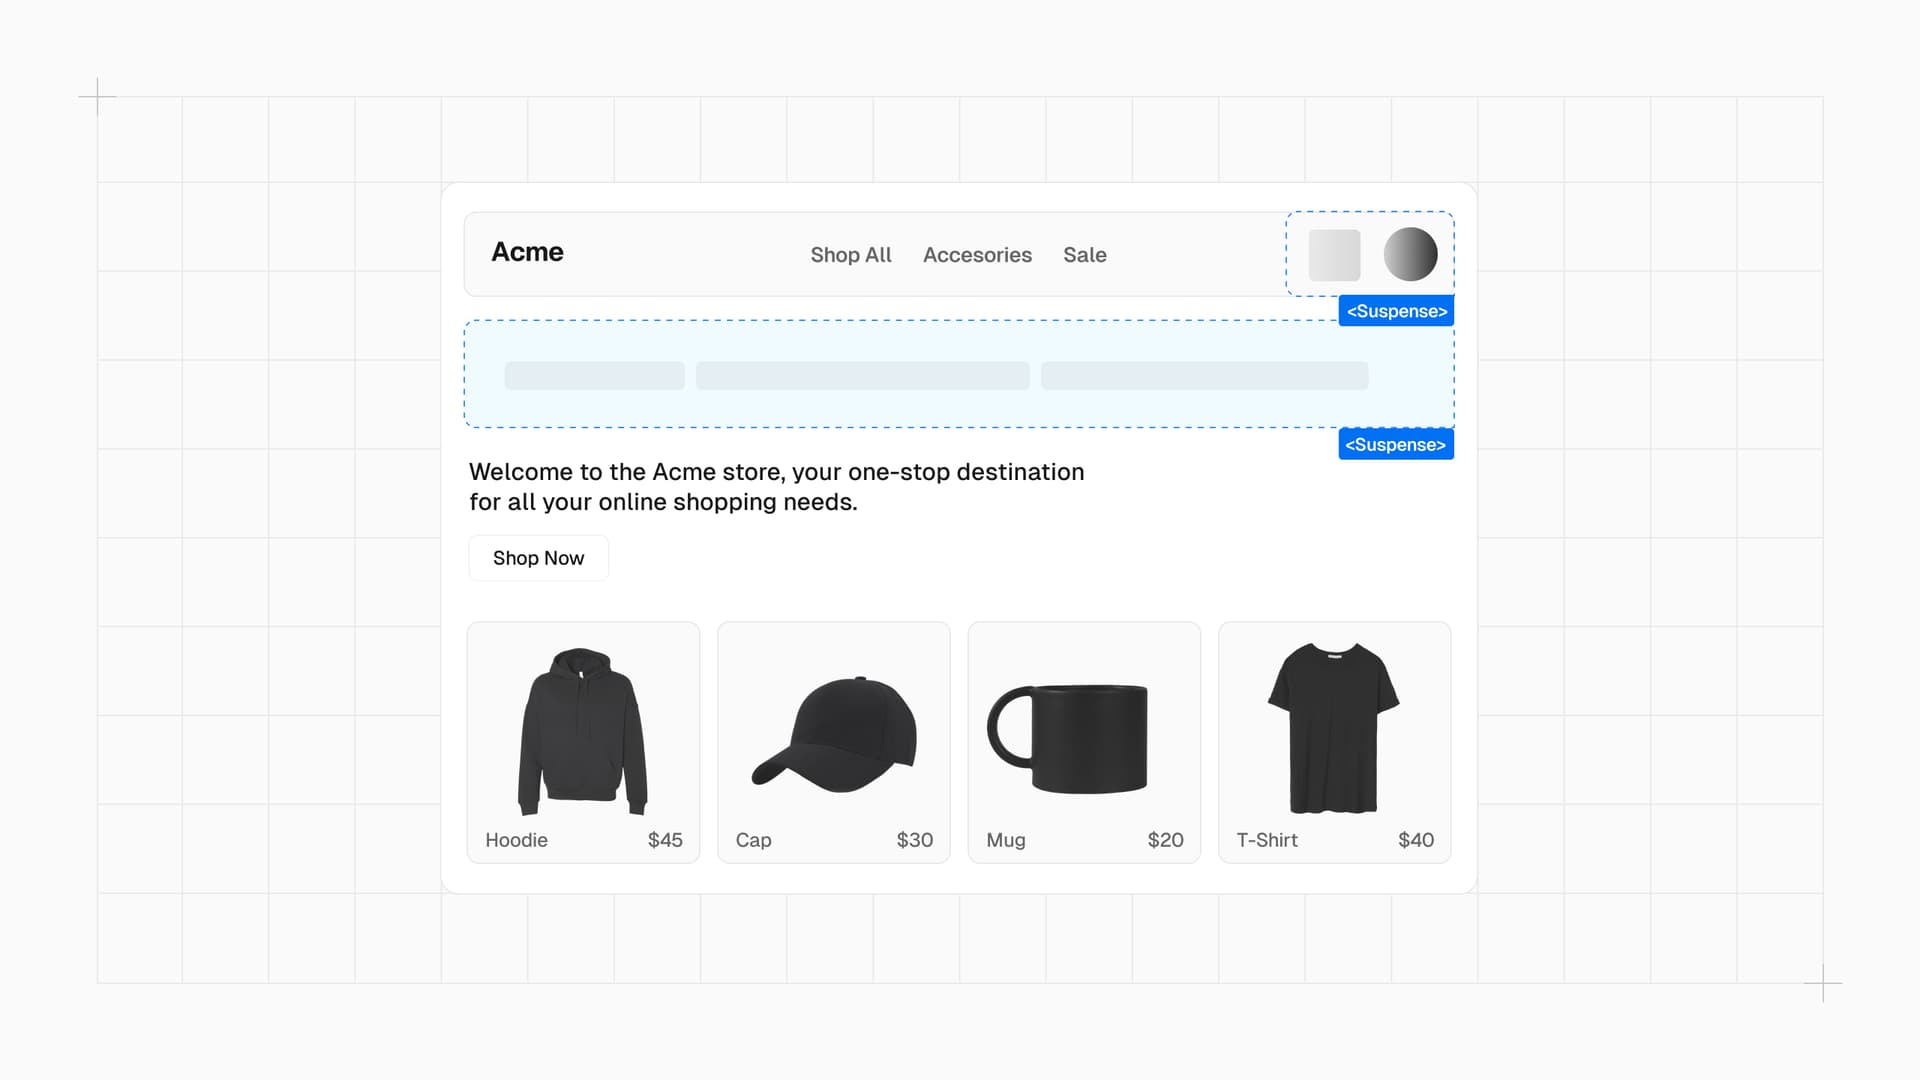Click the top Suspense label badge

1396,311
